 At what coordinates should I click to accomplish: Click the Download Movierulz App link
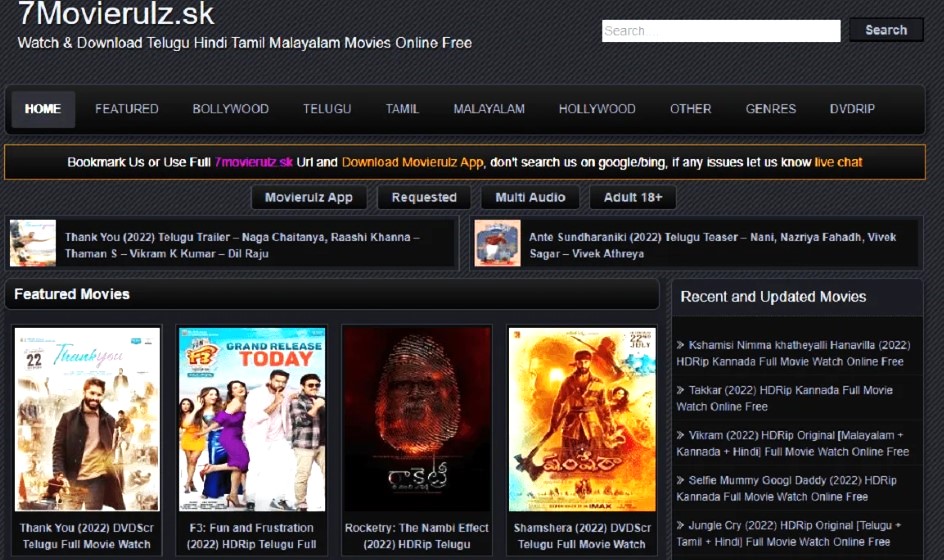(412, 162)
